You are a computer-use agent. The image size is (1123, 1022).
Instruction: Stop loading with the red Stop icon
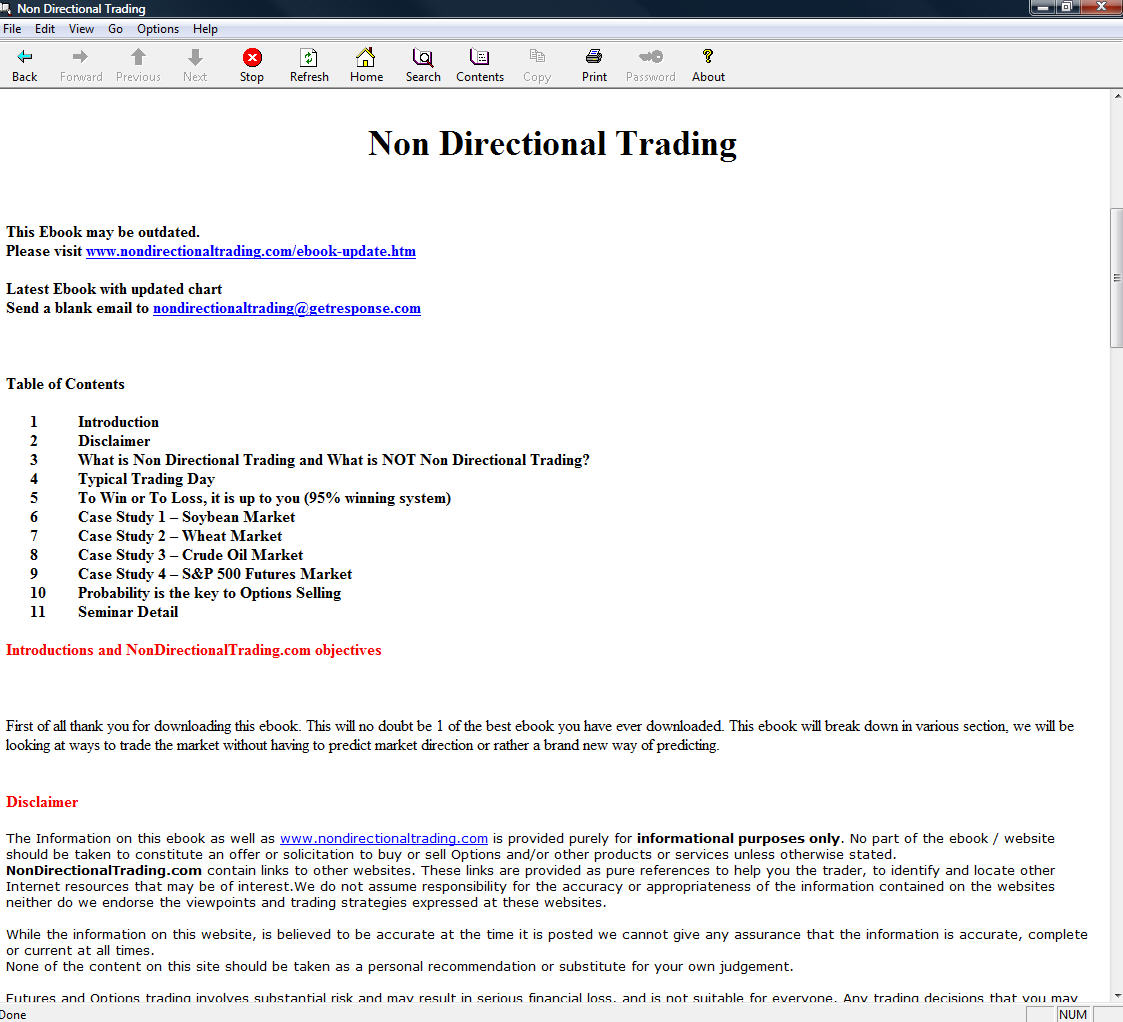tap(252, 65)
